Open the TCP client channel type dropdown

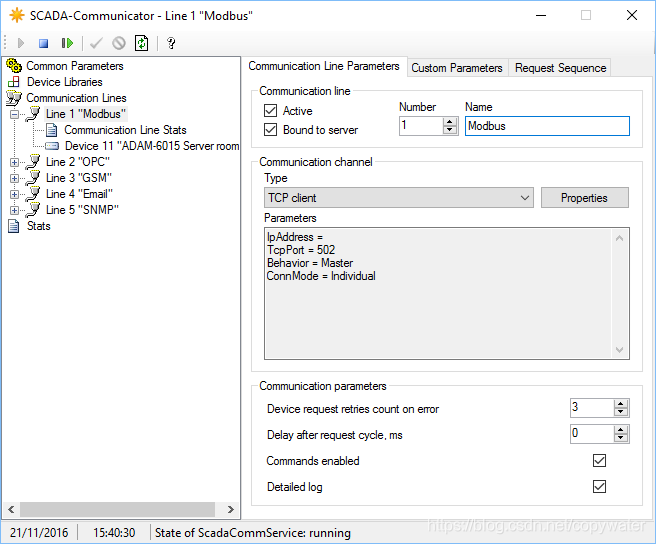399,198
